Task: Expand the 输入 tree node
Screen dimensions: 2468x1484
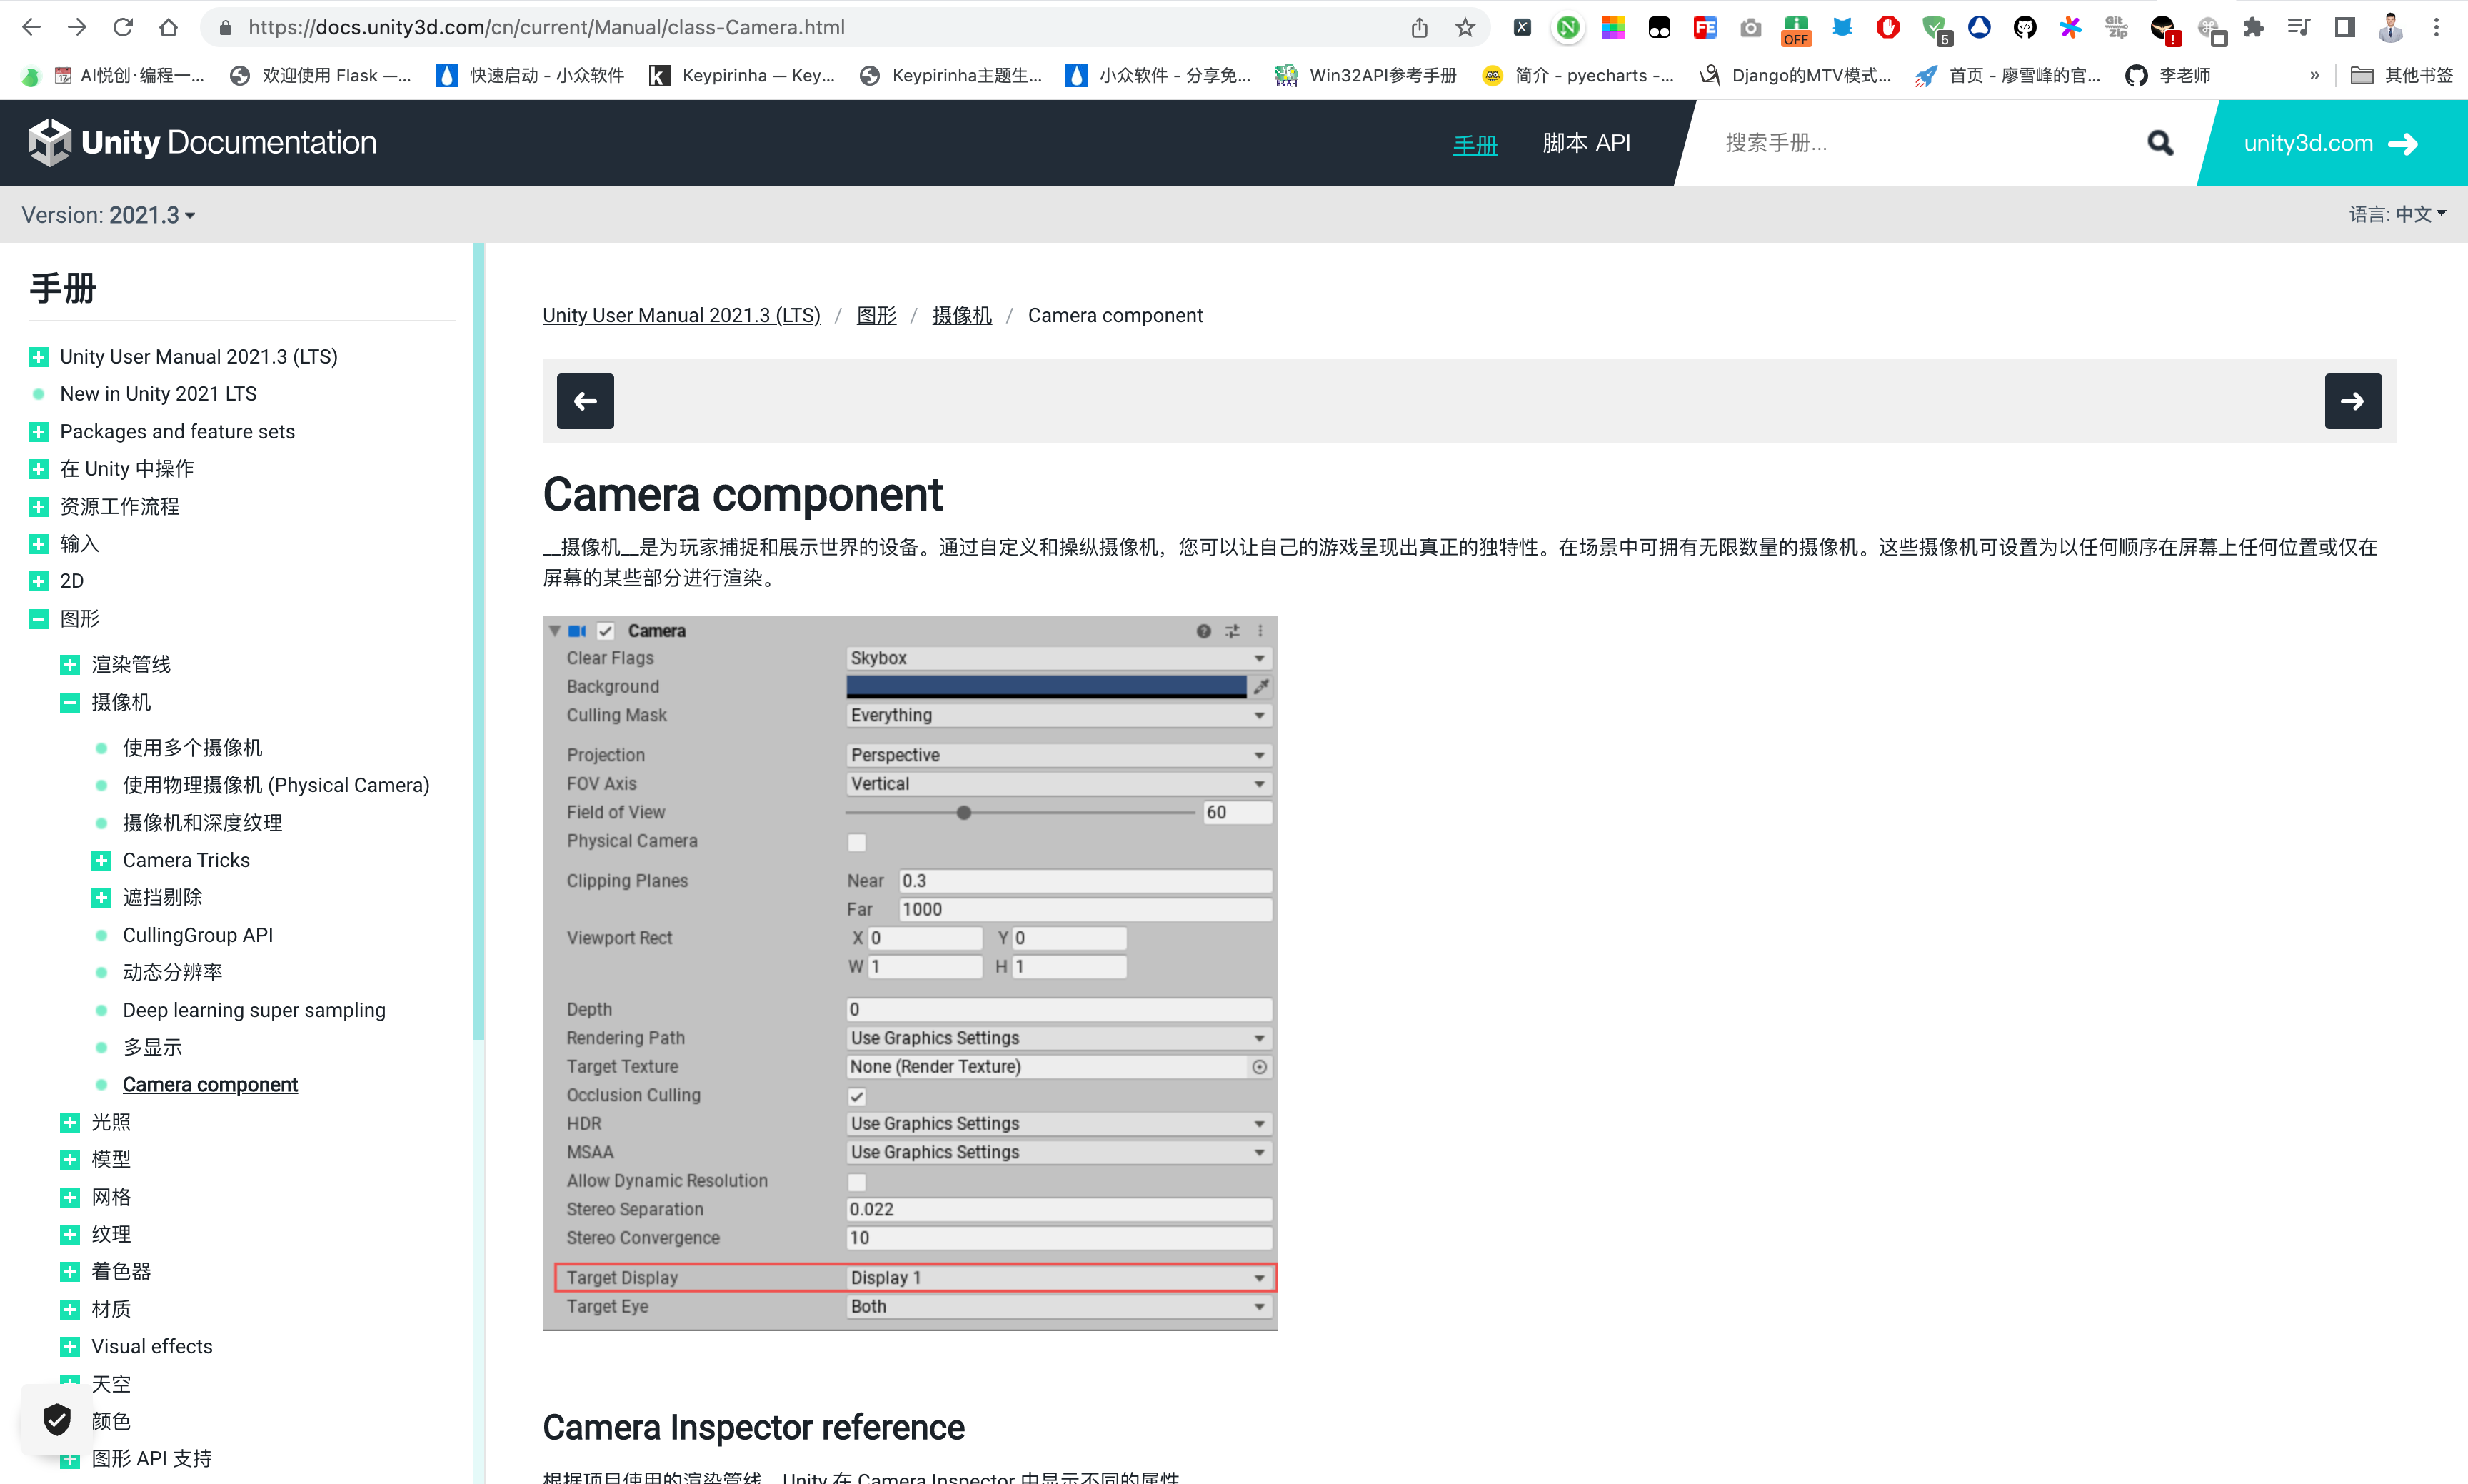Action: 38,544
